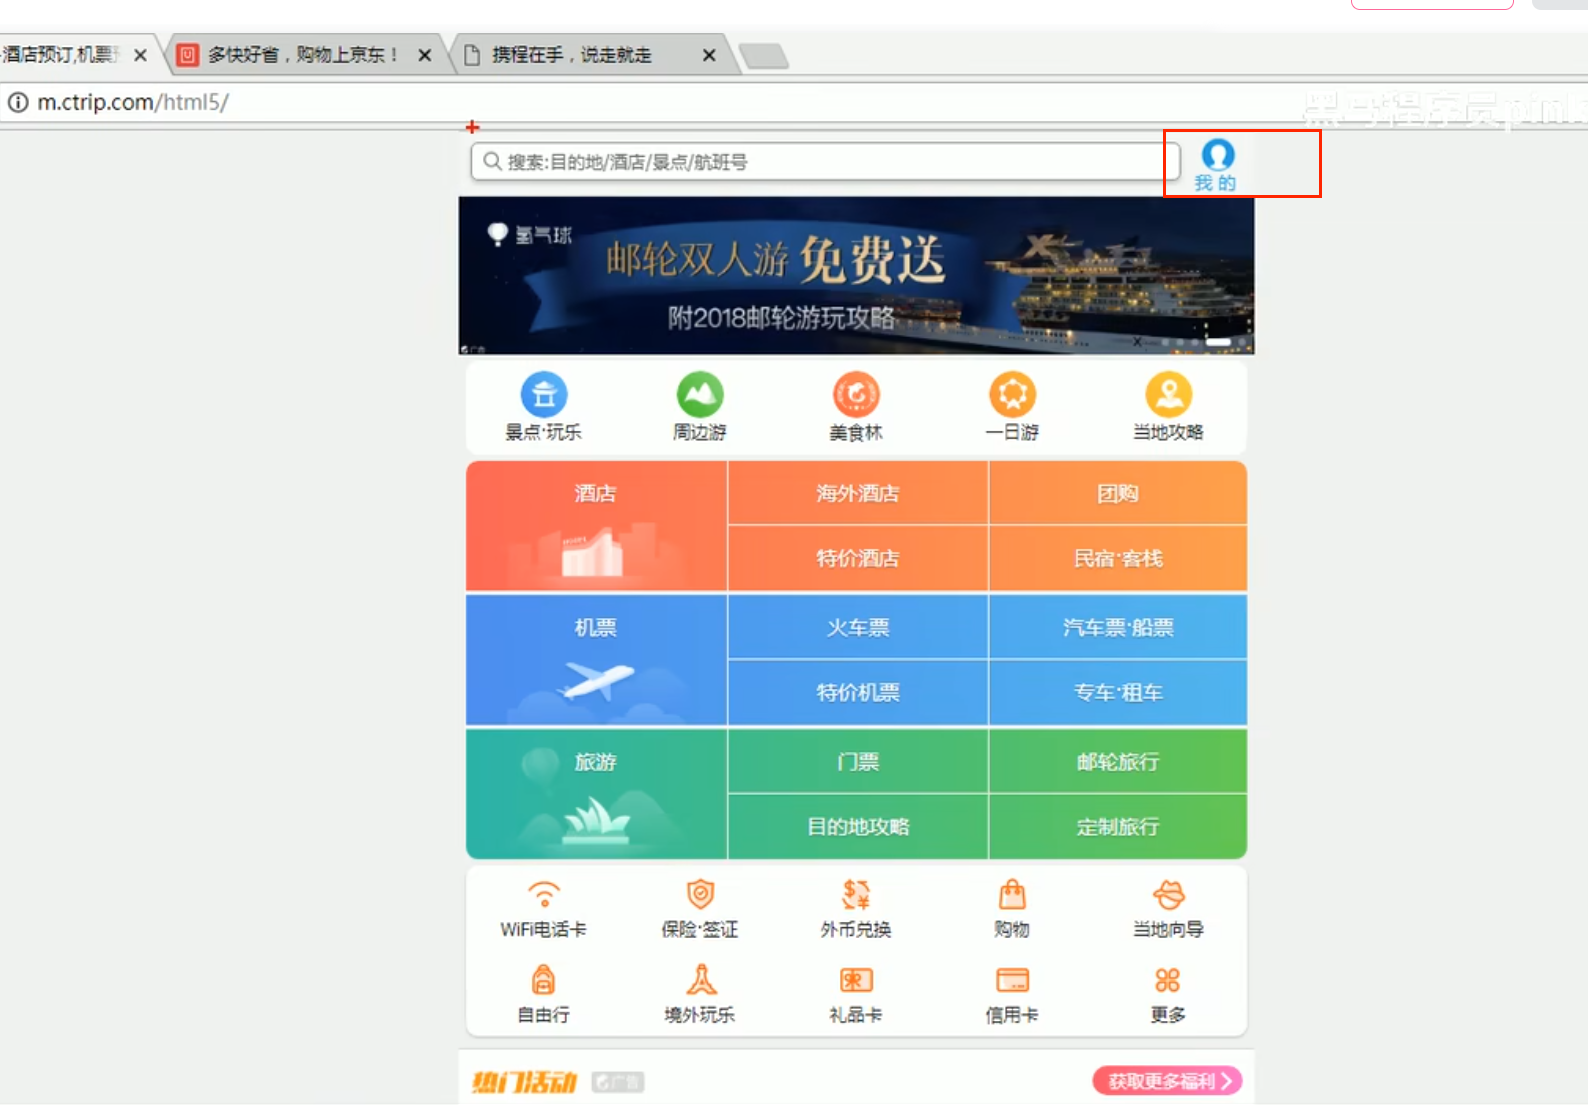Click the 获取更多福利 button
This screenshot has height=1105, width=1588.
pyautogui.click(x=1167, y=1081)
